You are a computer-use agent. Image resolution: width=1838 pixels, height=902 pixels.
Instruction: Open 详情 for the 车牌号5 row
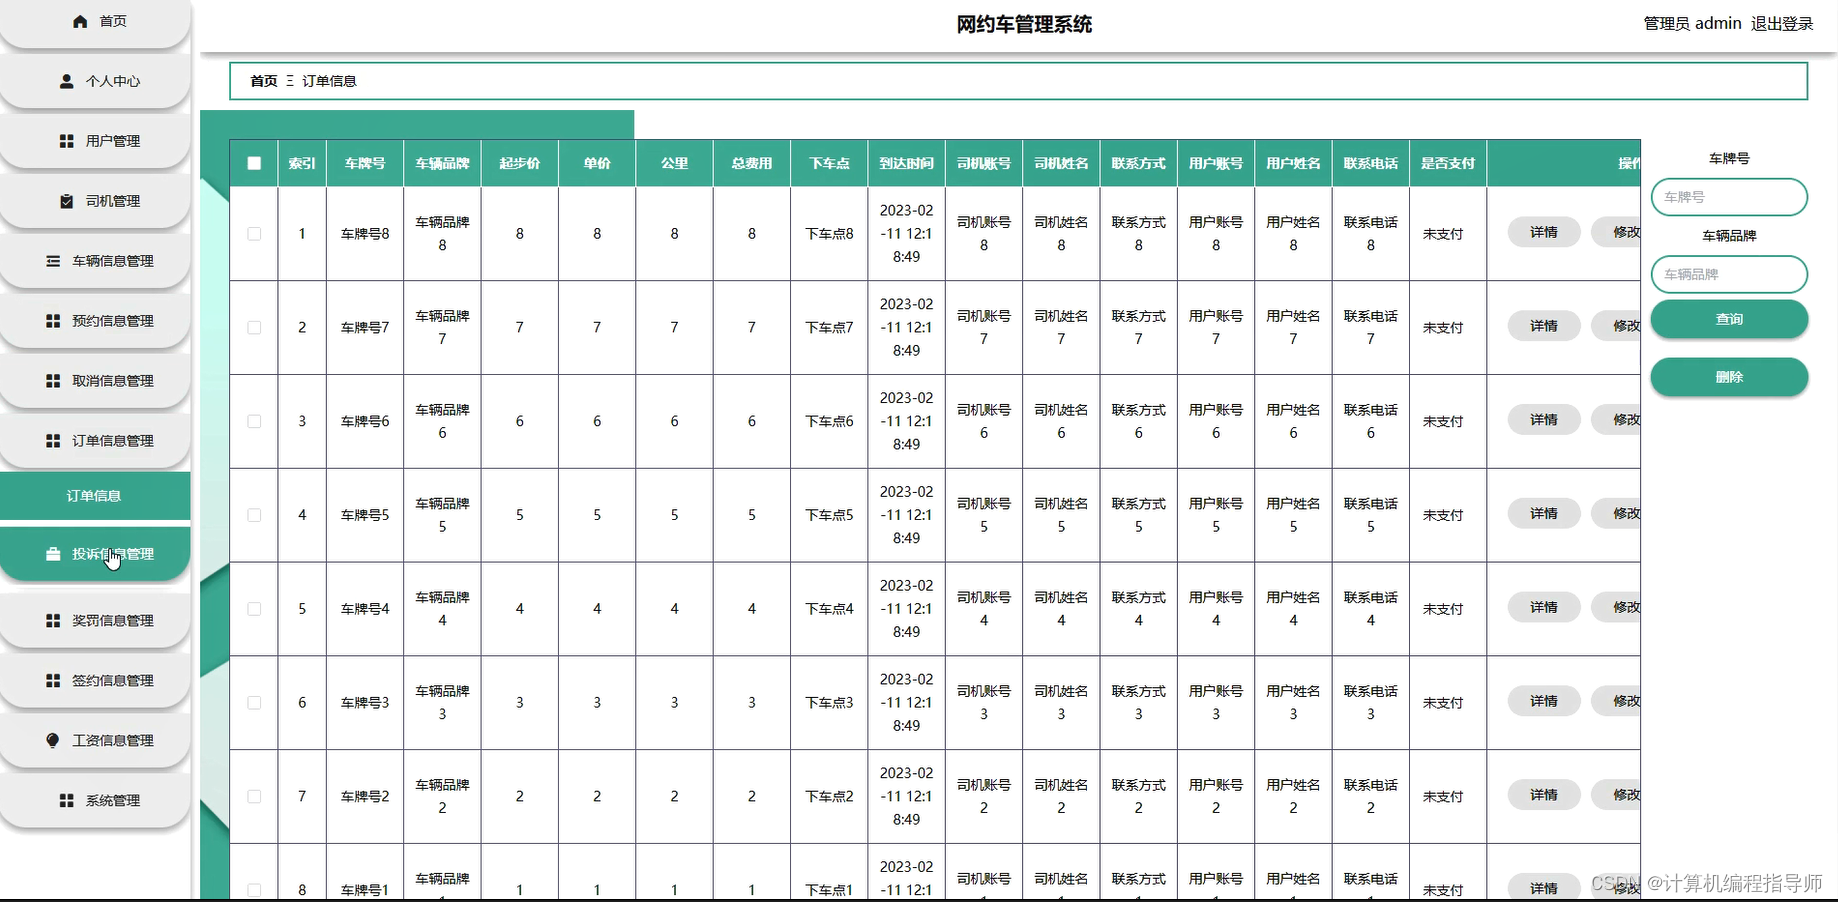[1544, 513]
